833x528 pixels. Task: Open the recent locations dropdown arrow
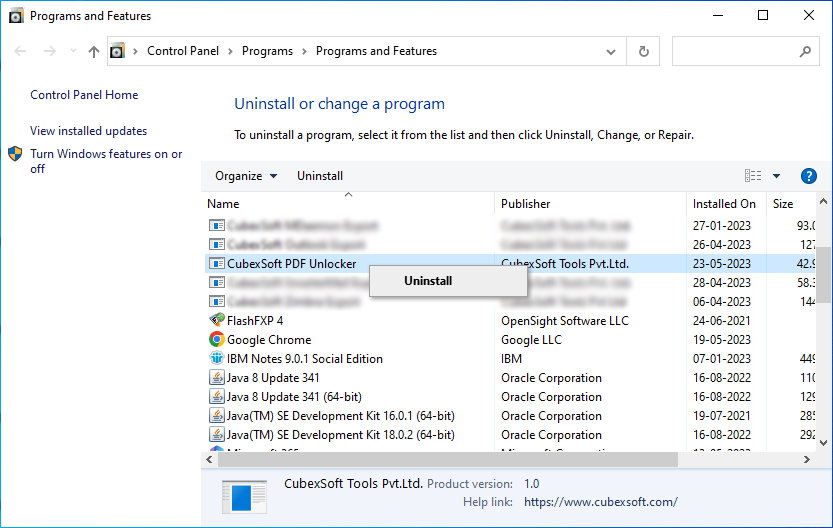tap(73, 51)
